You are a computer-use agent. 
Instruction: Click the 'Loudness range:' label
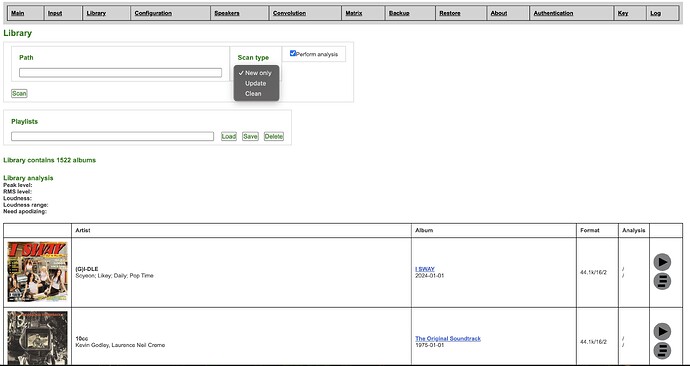(x=26, y=205)
